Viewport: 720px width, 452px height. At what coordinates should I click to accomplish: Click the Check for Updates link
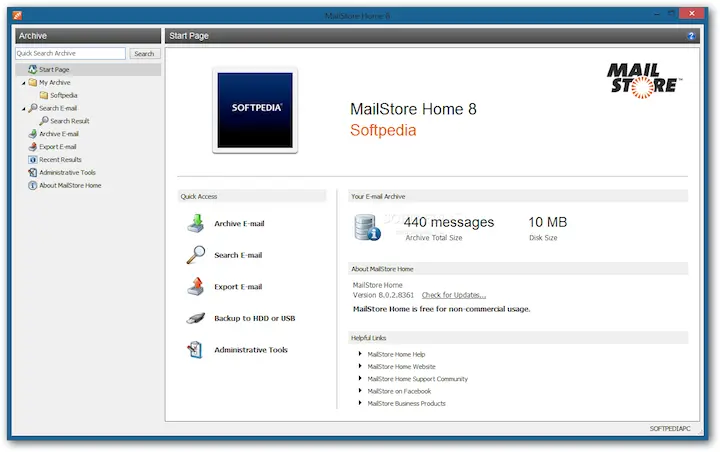[454, 295]
